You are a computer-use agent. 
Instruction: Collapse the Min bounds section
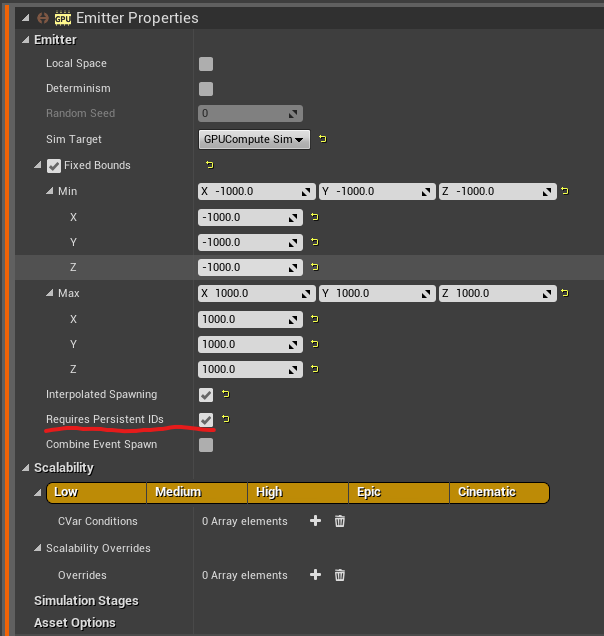coord(49,191)
